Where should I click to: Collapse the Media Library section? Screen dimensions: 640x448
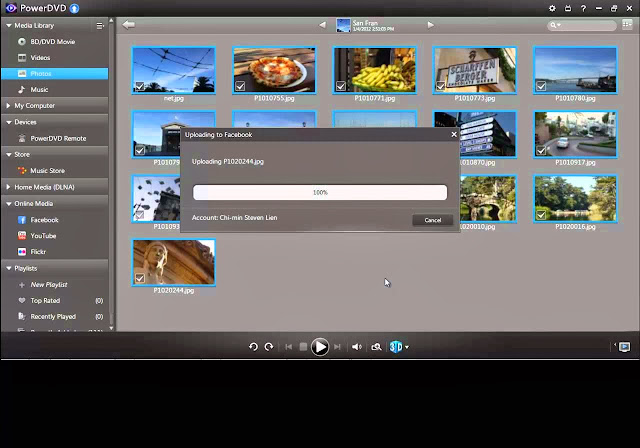tap(9, 25)
